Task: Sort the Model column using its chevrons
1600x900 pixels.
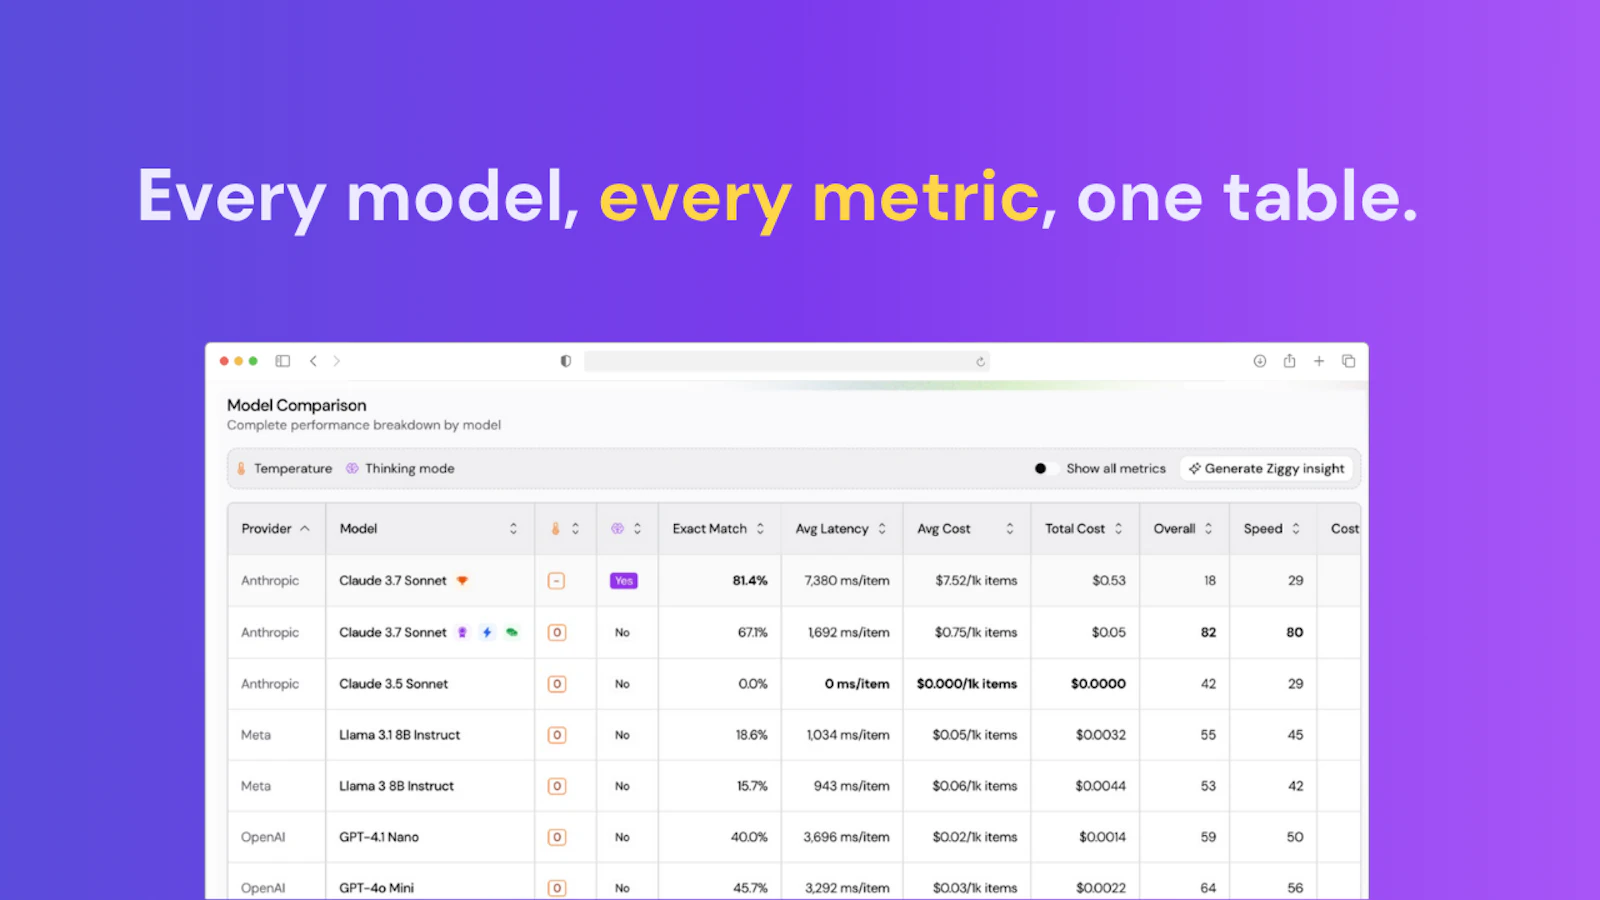Action: [x=514, y=528]
